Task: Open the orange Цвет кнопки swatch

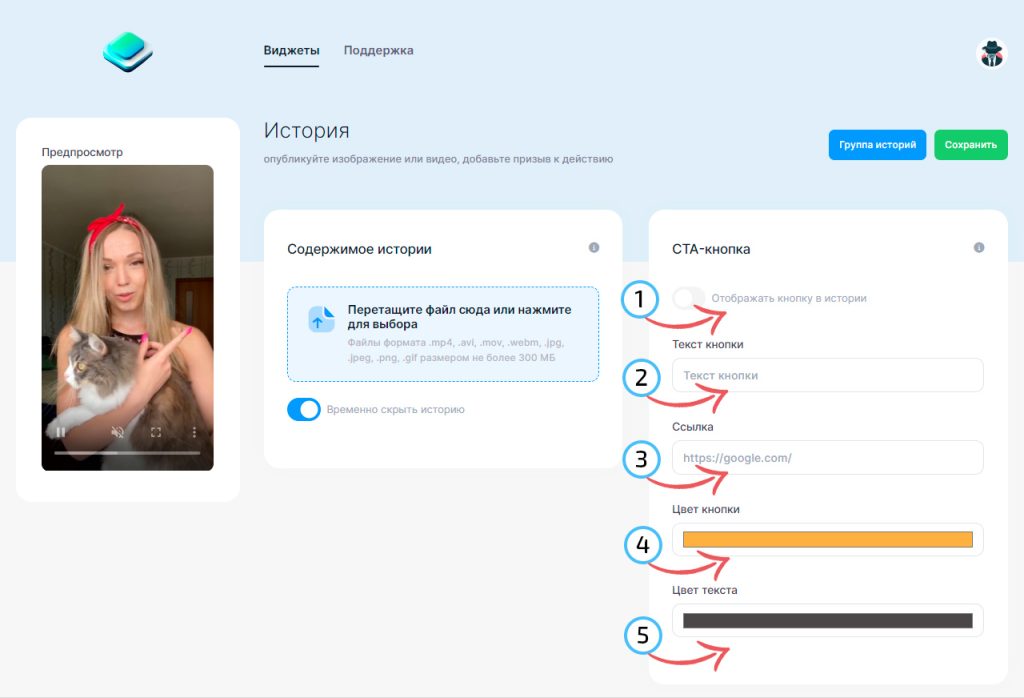Action: pyautogui.click(x=827, y=539)
